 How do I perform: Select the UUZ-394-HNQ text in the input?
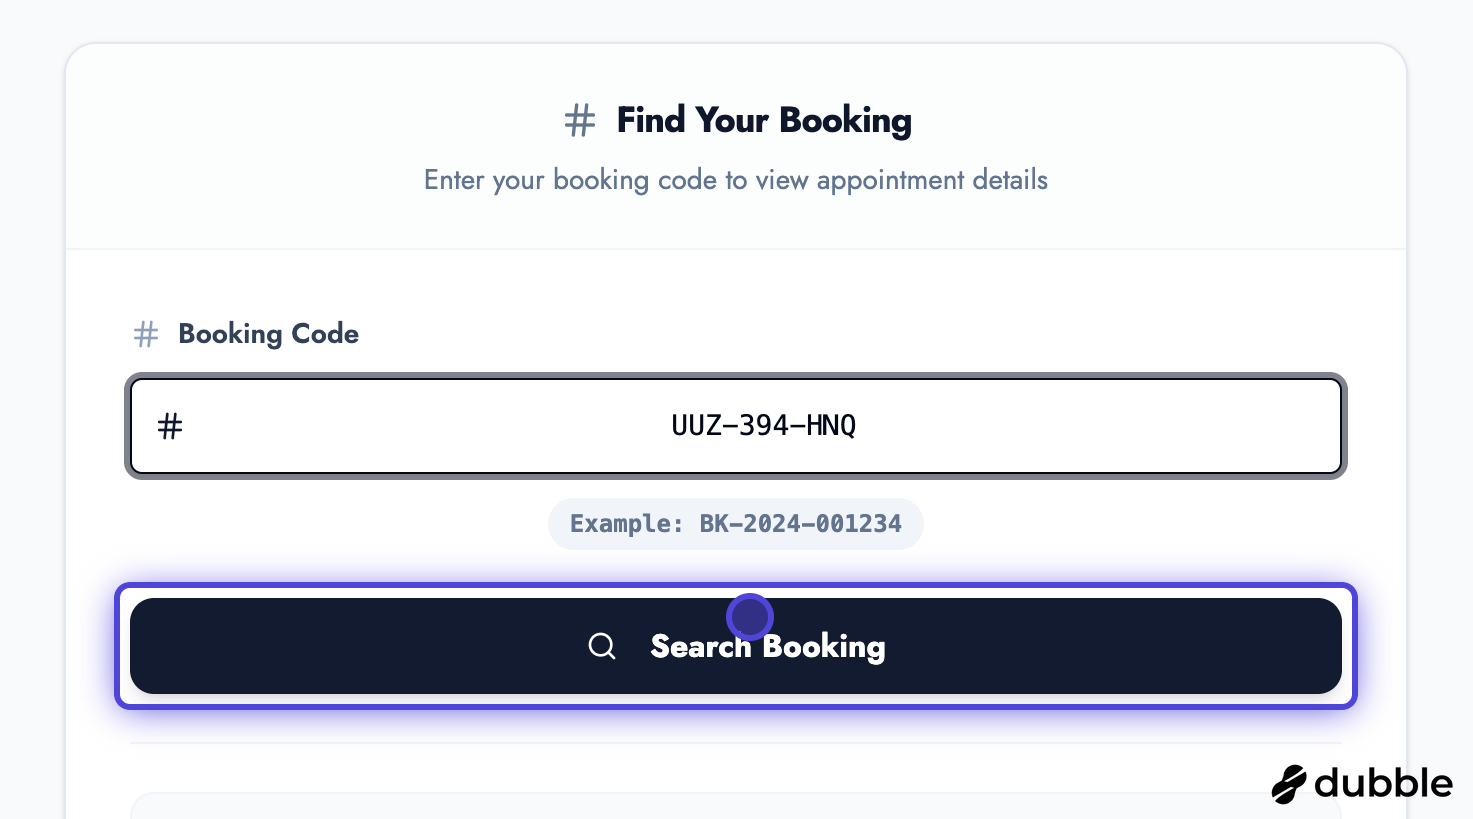point(764,425)
